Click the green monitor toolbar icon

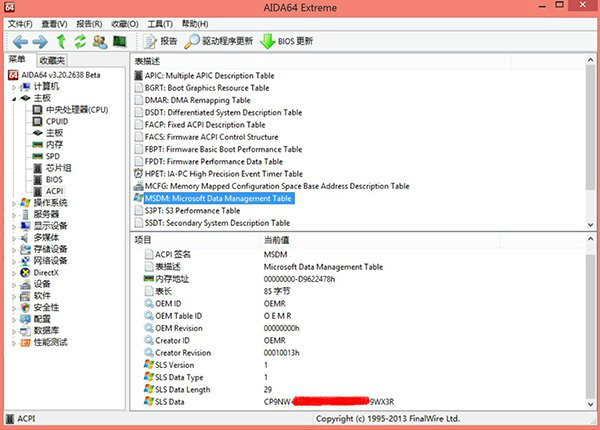pos(120,41)
